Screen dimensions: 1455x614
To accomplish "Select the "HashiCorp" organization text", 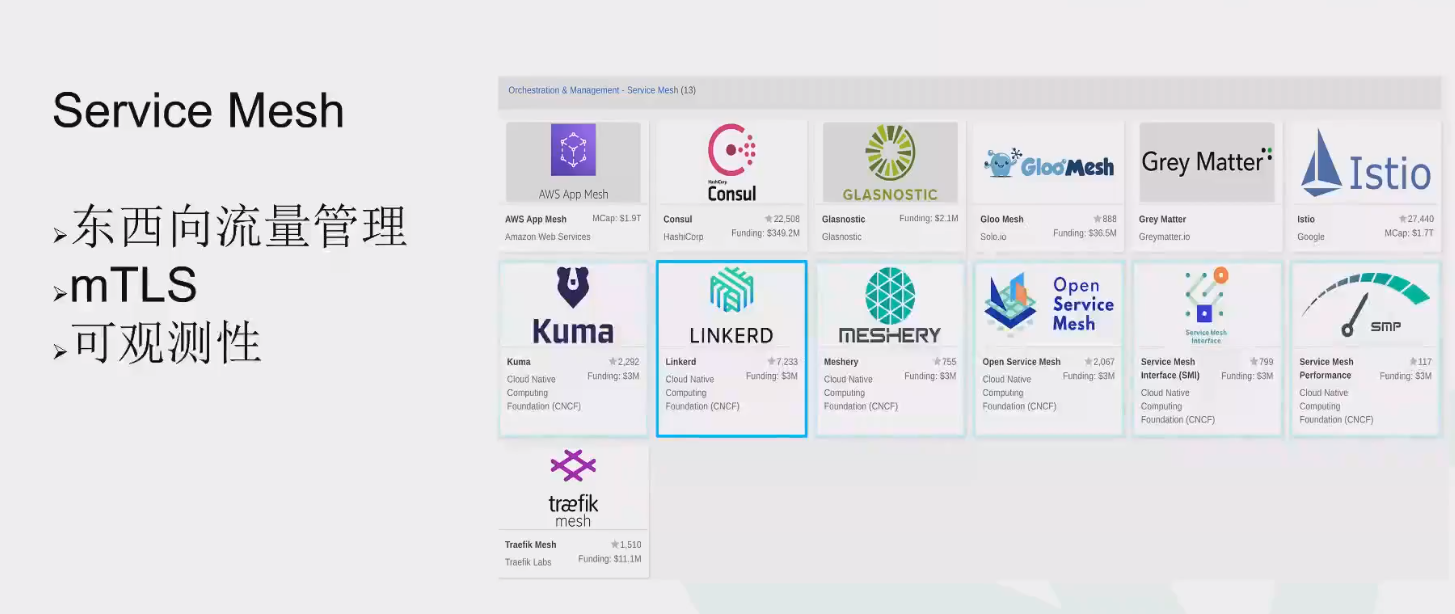I will point(684,237).
